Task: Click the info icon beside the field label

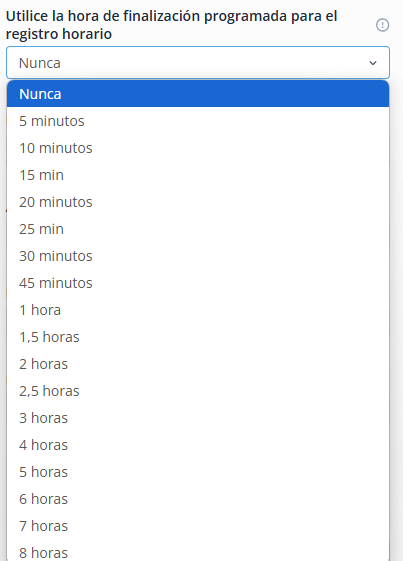Action: click(382, 25)
